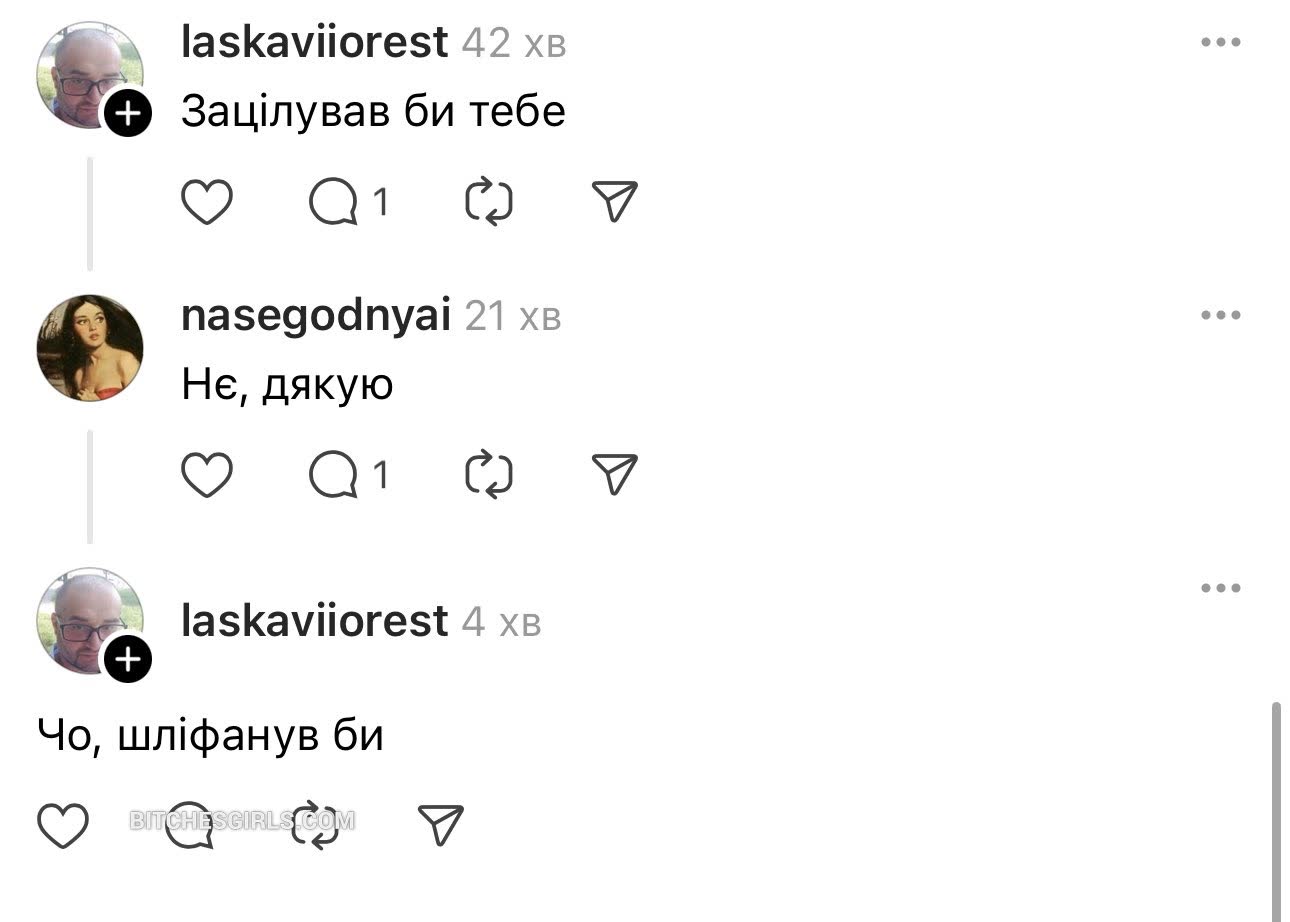This screenshot has width=1290, height=922.
Task: Send the nasegodnyai comment using paper plane icon
Action: (x=614, y=475)
